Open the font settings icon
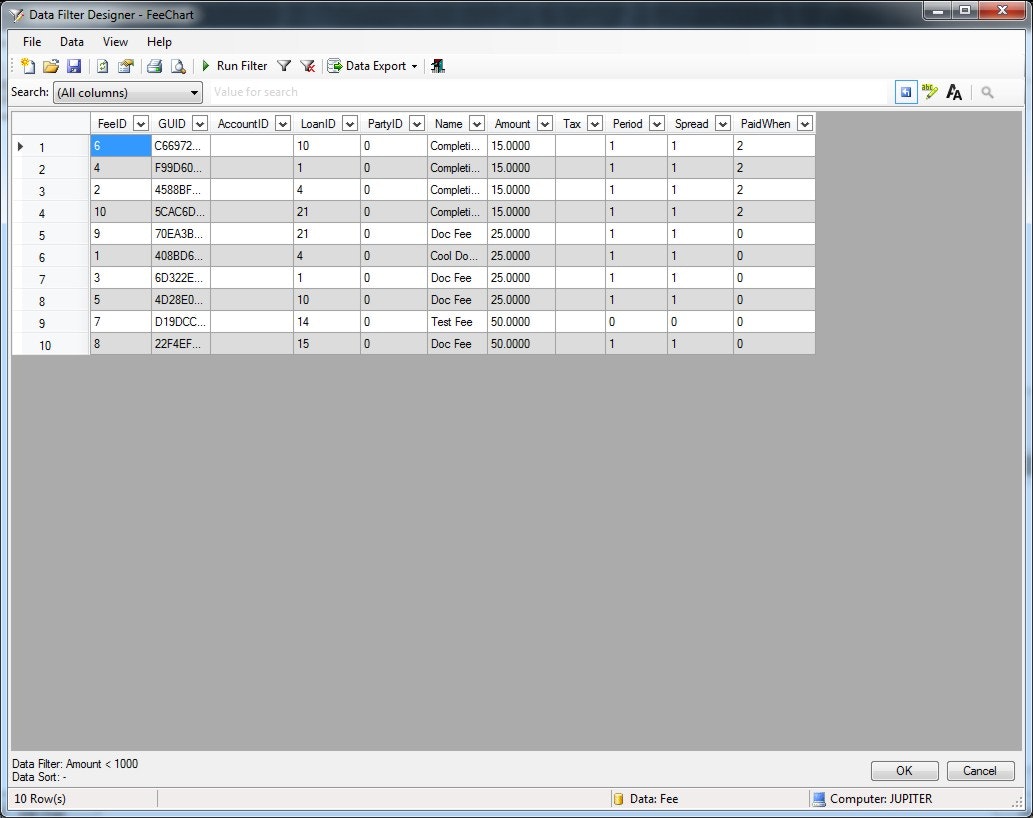Image resolution: width=1033 pixels, height=818 pixels. (954, 92)
